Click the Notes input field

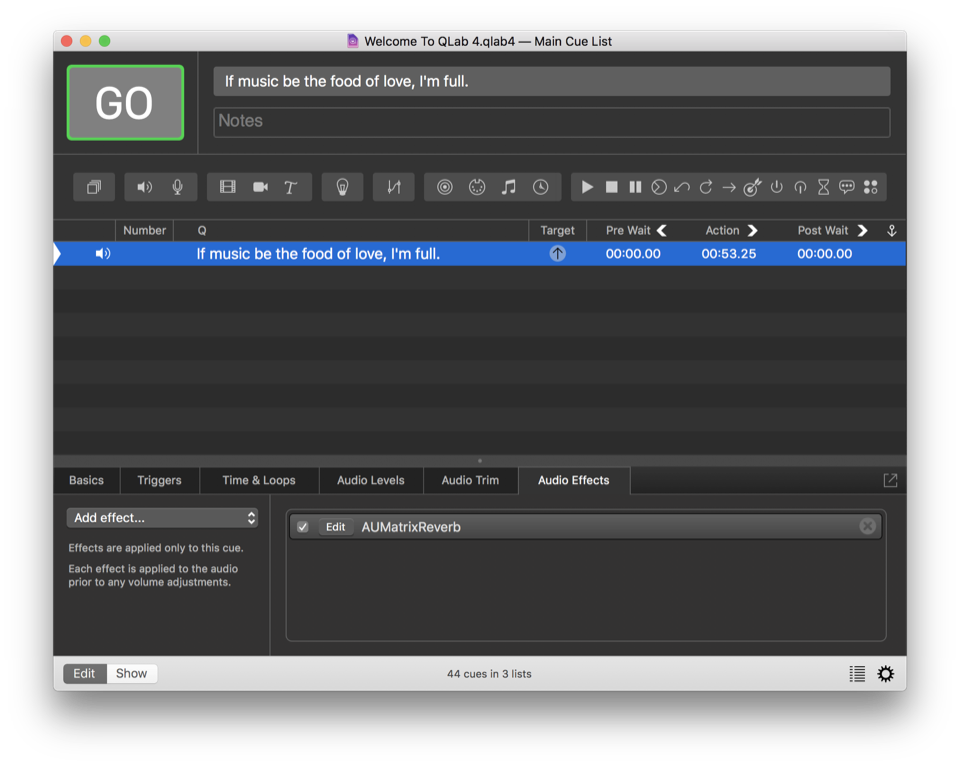[x=551, y=121]
